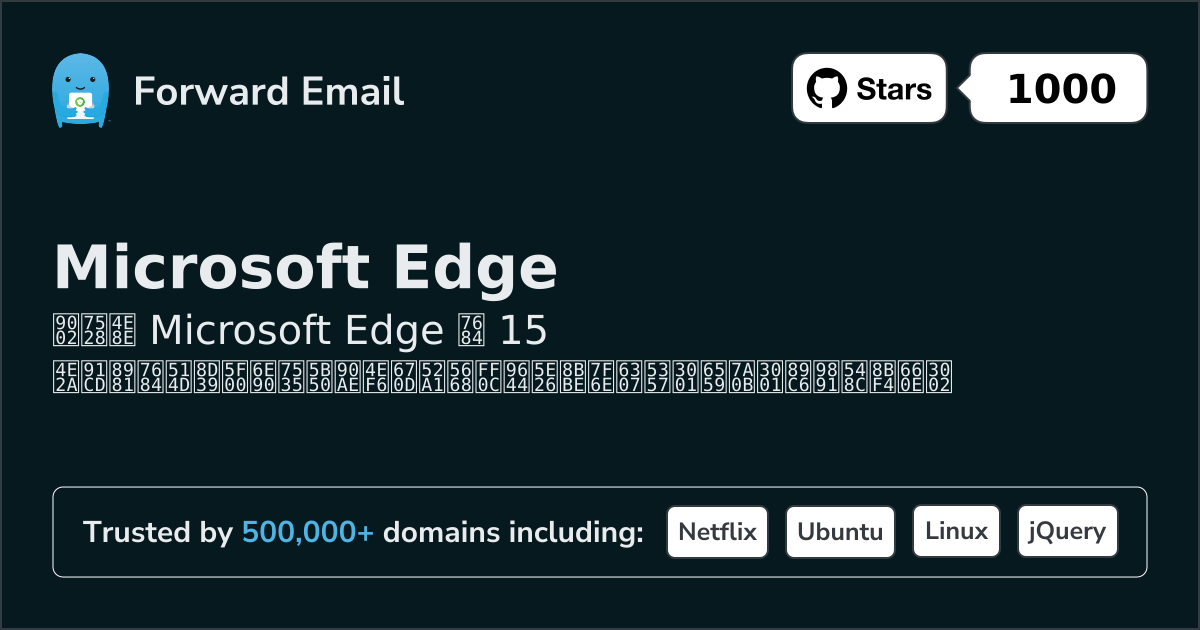Click the GitHub octocat icon
1200x630 pixels.
[x=826, y=89]
